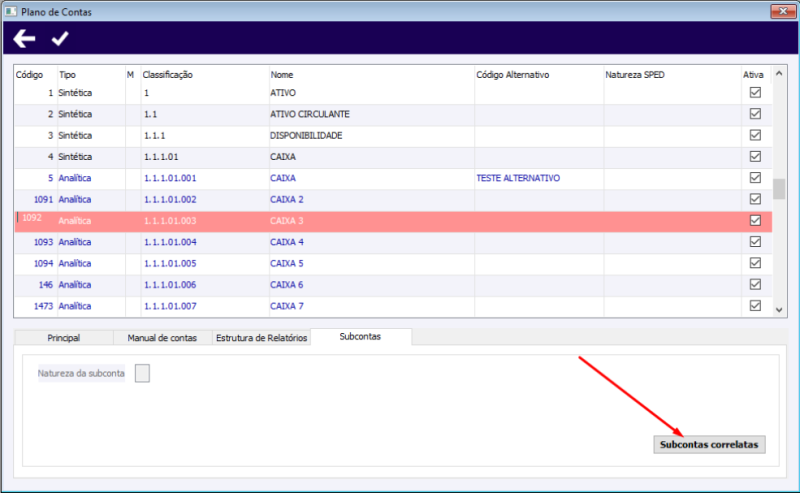Click code 1092 in the selected row
The height and width of the screenshot is (493, 800).
[32, 218]
